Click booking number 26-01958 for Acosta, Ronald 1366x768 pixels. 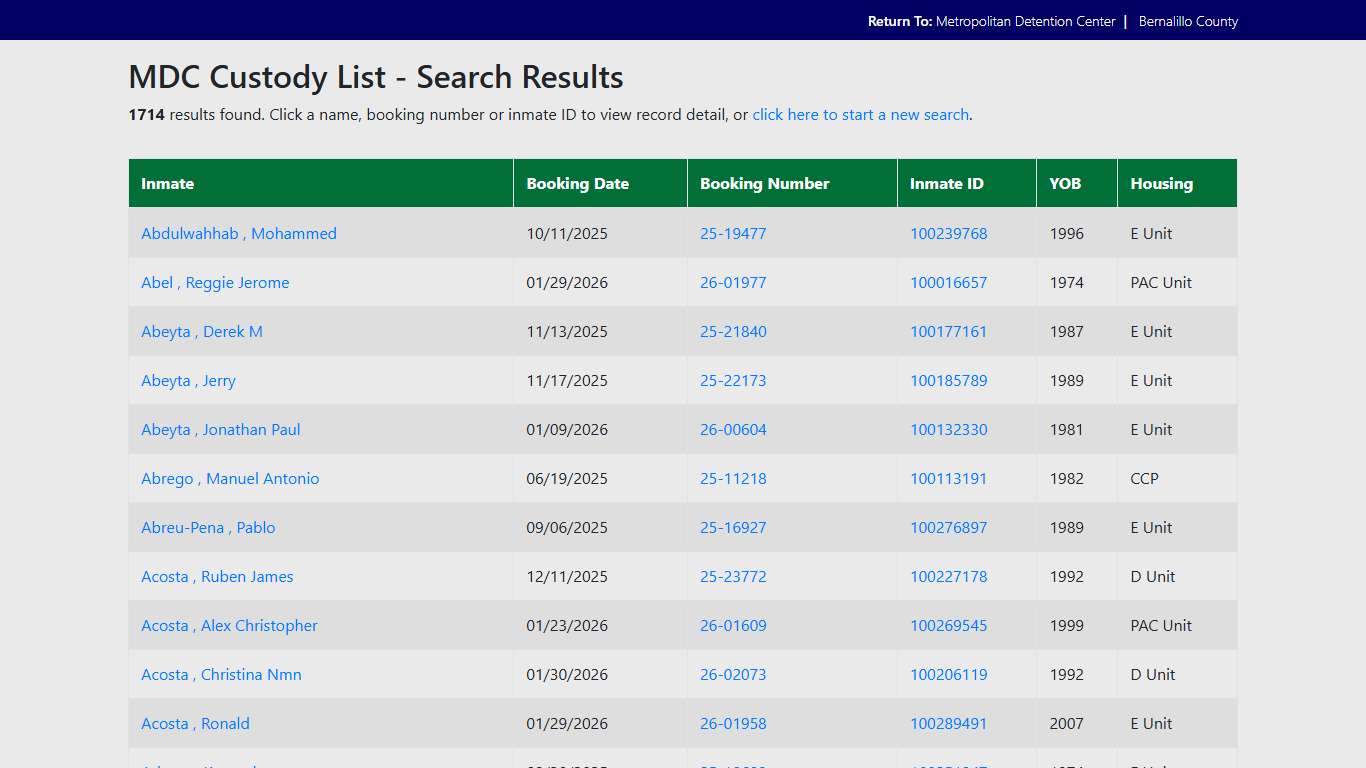pos(733,723)
